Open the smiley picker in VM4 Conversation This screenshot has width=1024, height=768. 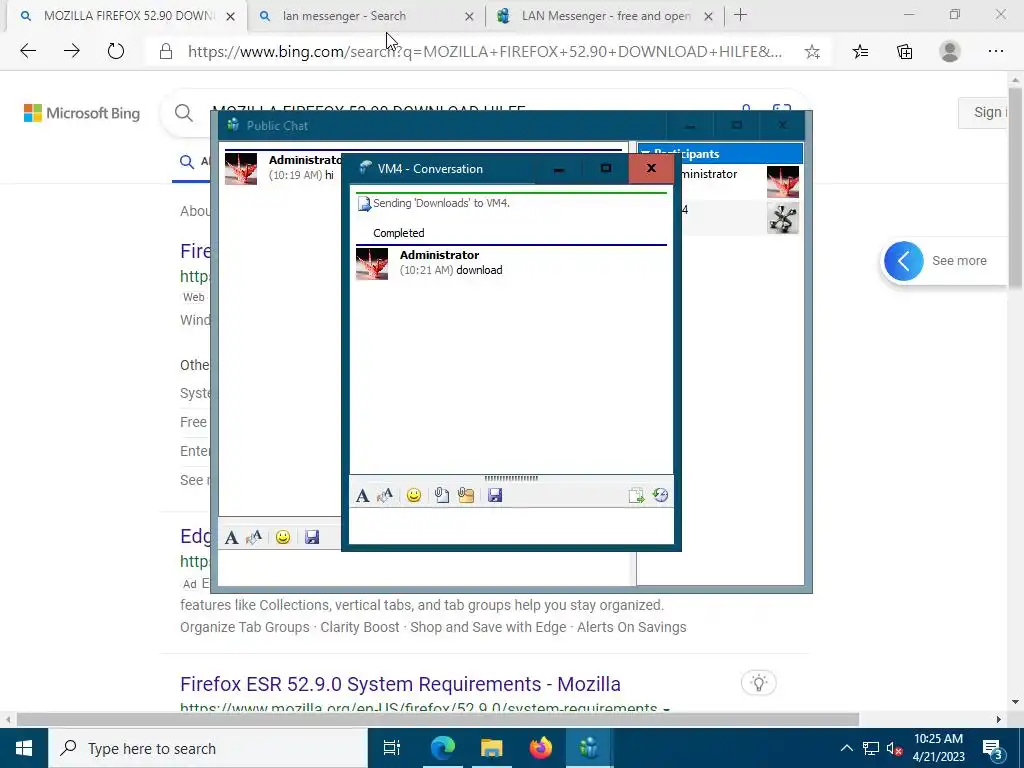413,496
